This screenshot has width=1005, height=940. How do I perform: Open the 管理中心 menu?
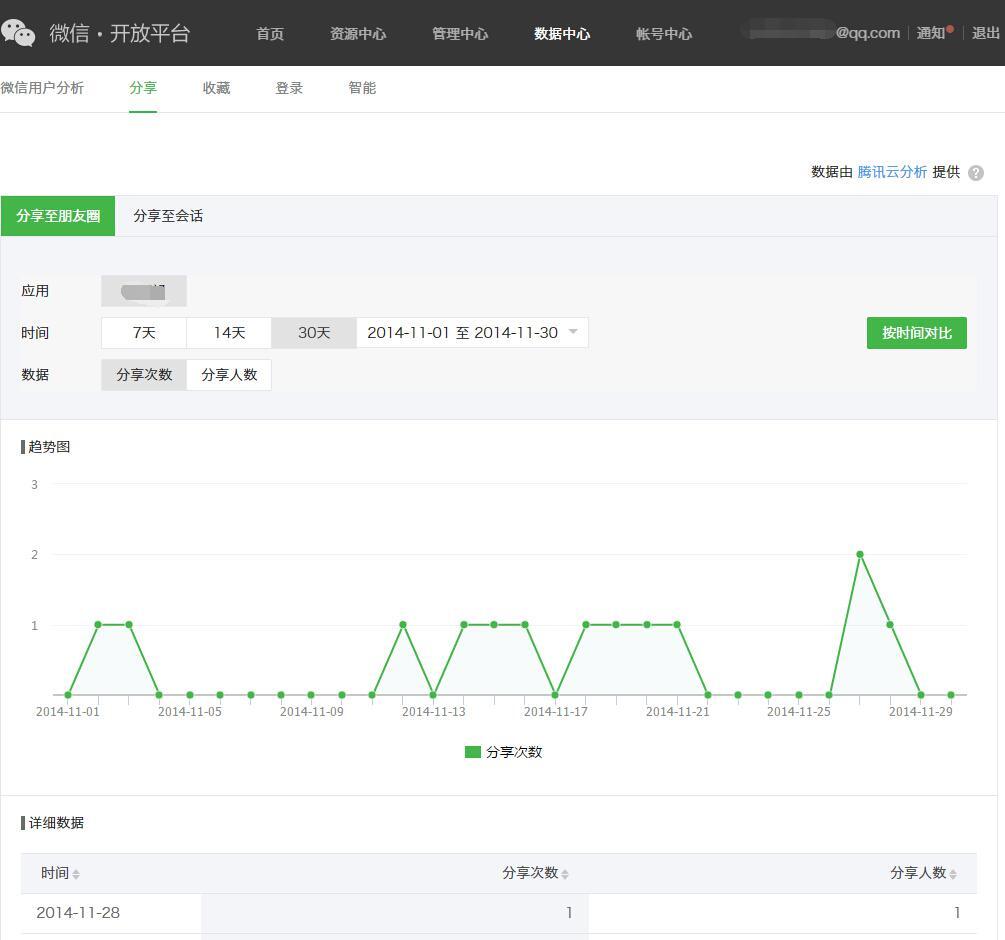coord(460,33)
